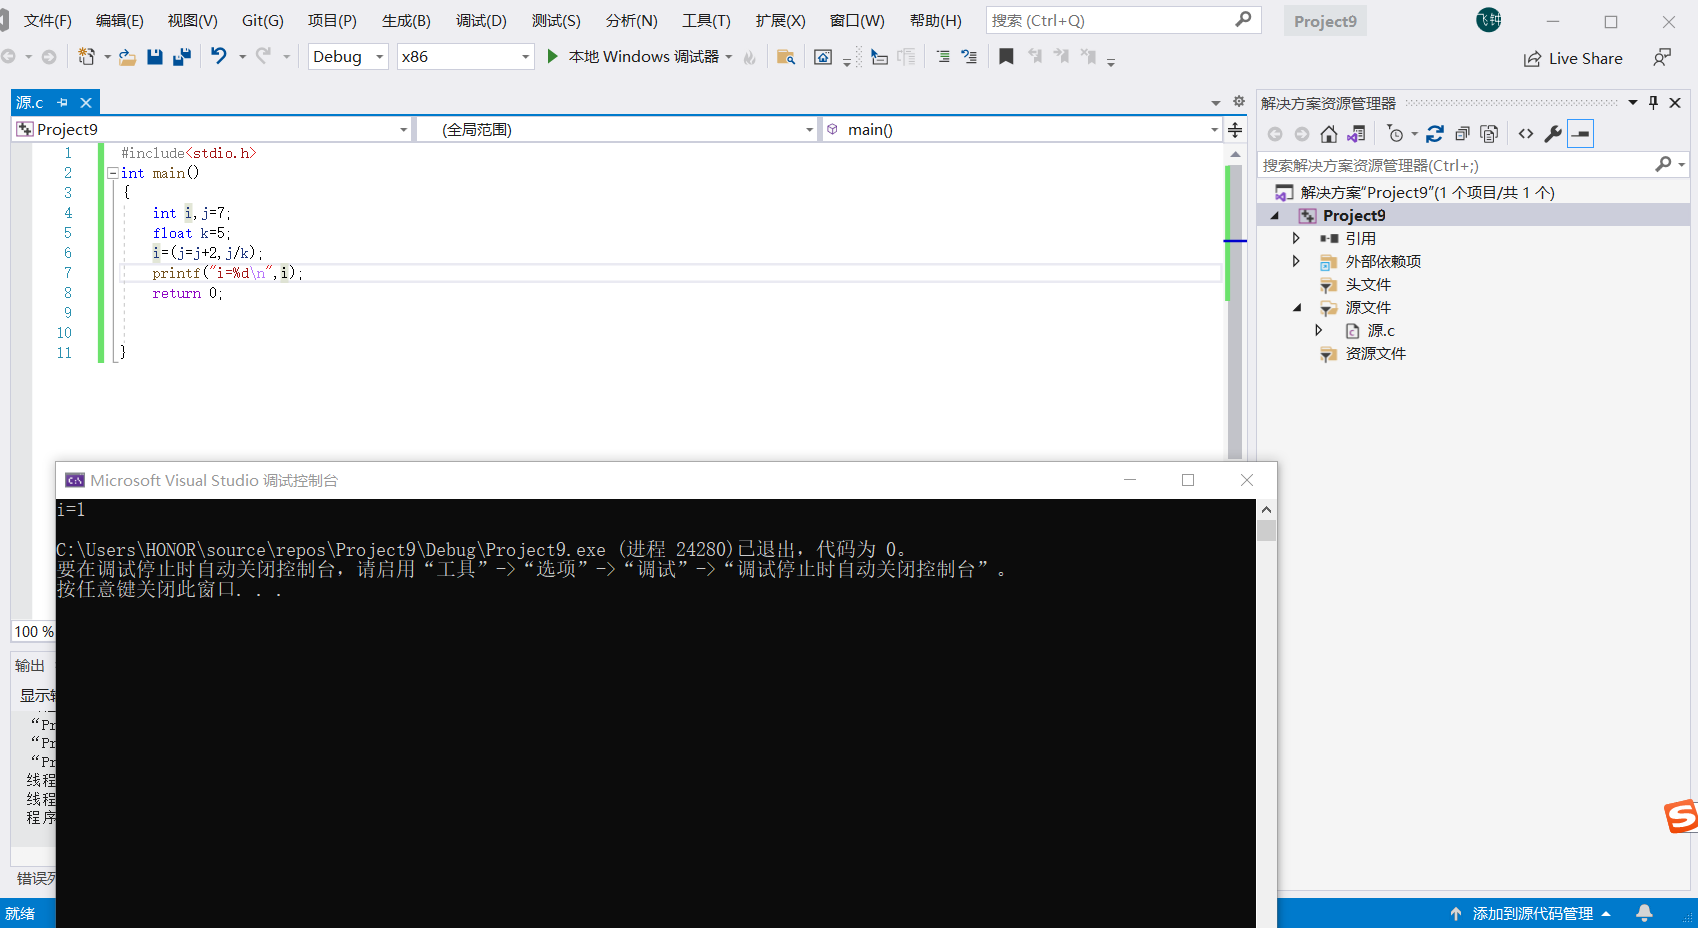The height and width of the screenshot is (928, 1698).
Task: Create a new project with the toolbar icon
Action: [87, 57]
